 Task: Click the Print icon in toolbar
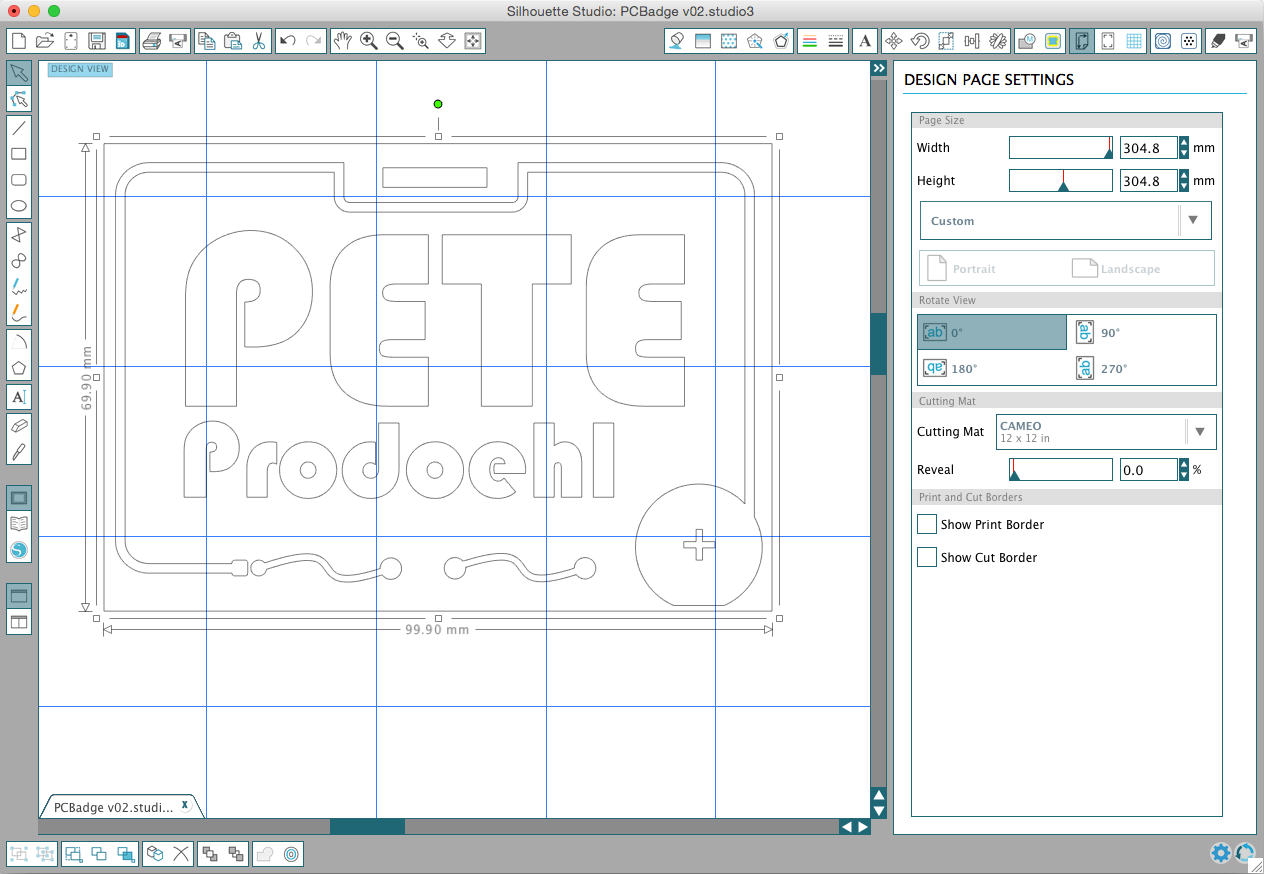tap(152, 41)
